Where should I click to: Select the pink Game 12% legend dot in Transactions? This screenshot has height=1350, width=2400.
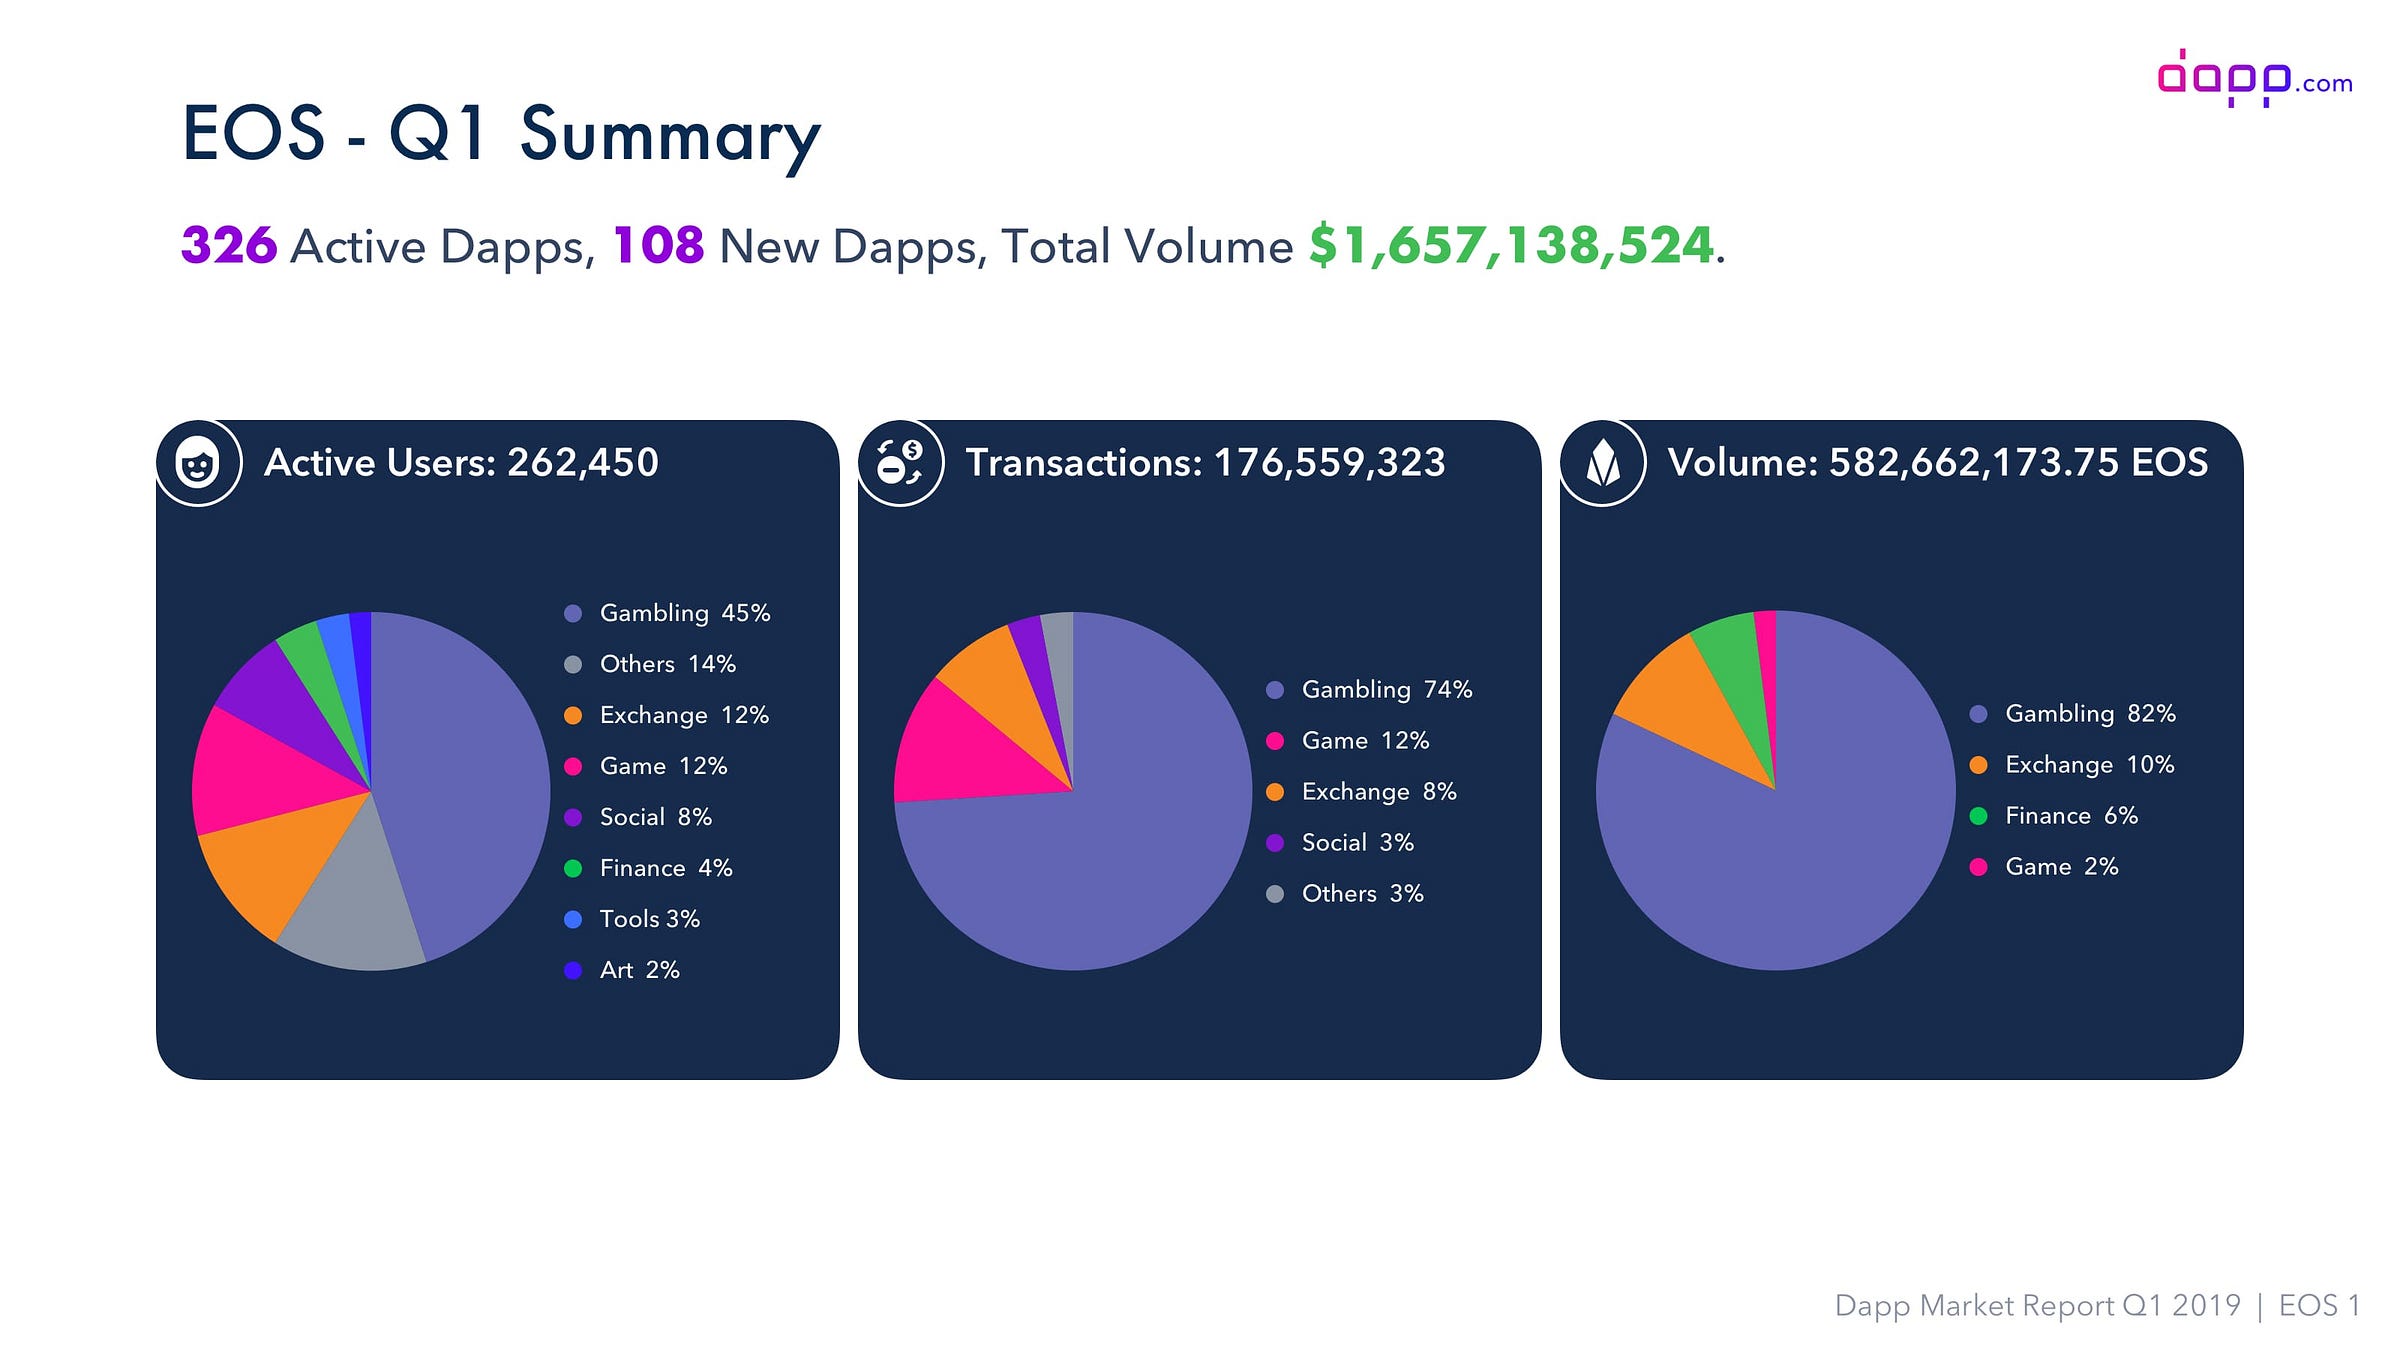(x=1275, y=741)
